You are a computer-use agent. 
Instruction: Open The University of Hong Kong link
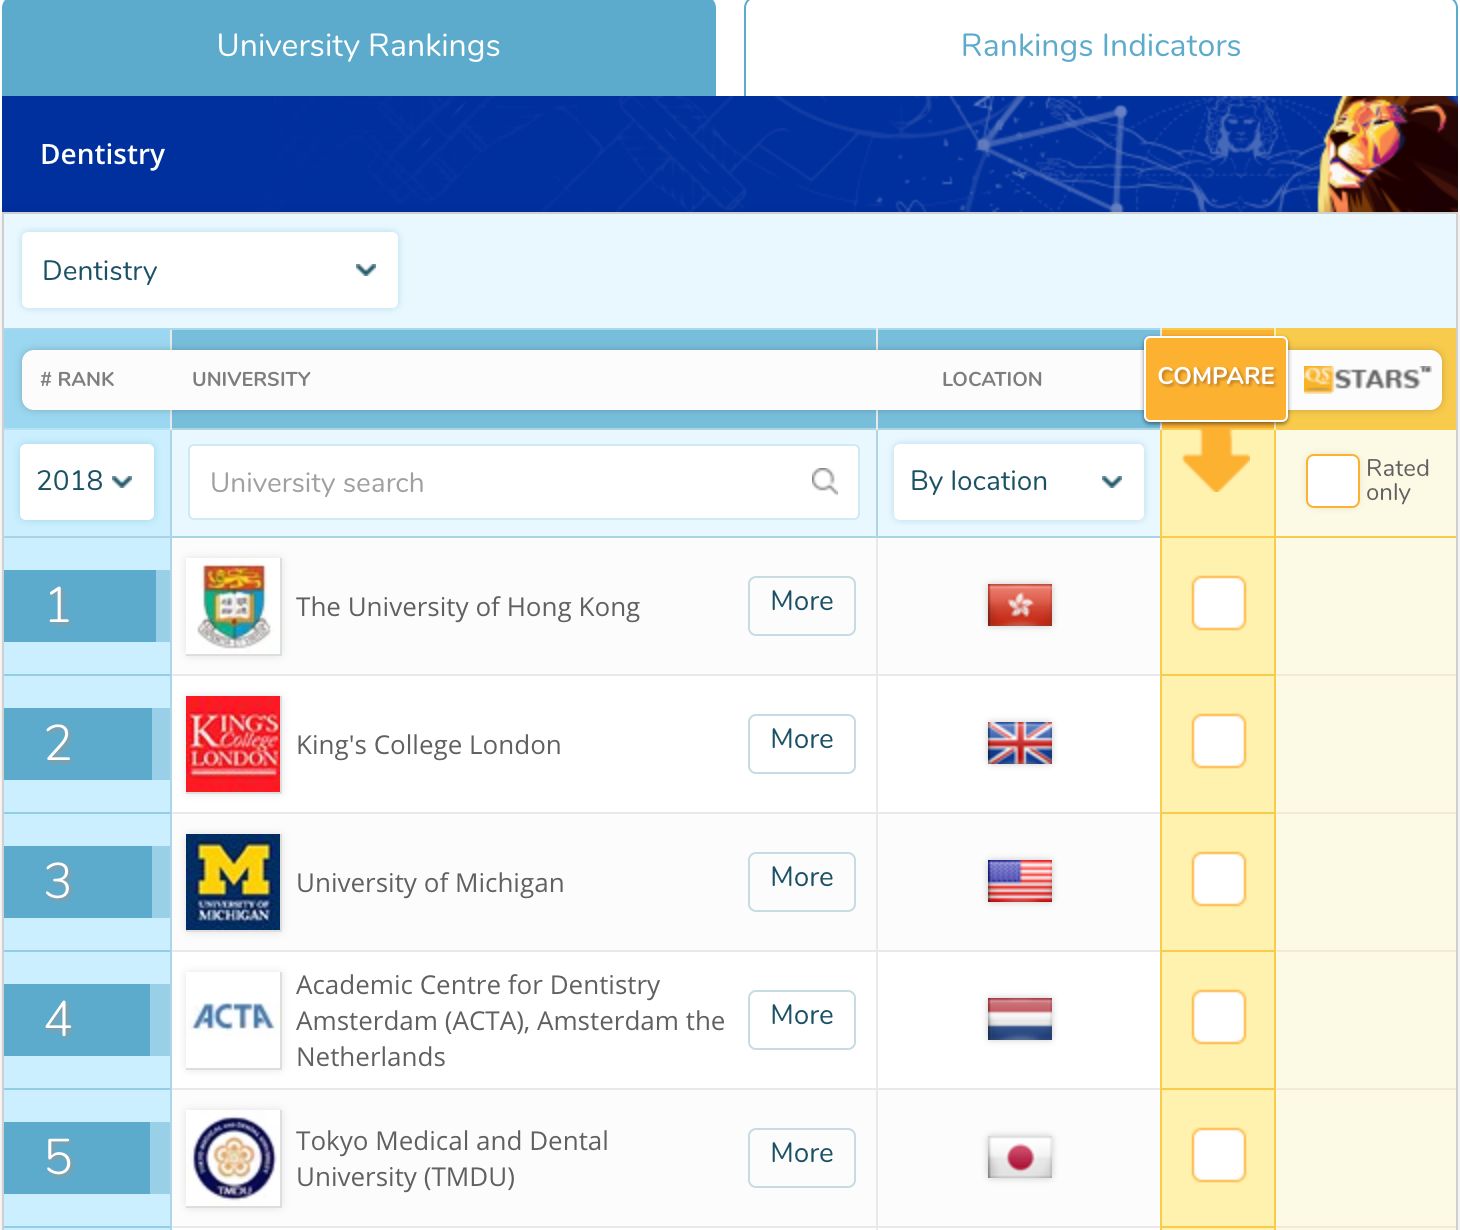click(468, 607)
